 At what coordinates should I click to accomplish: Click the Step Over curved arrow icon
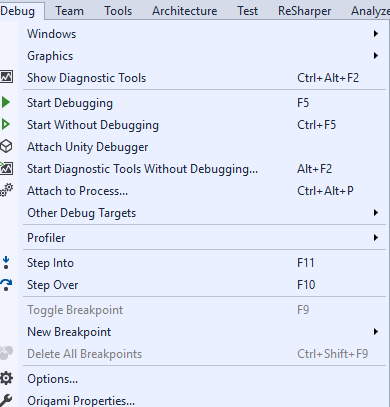click(6, 285)
